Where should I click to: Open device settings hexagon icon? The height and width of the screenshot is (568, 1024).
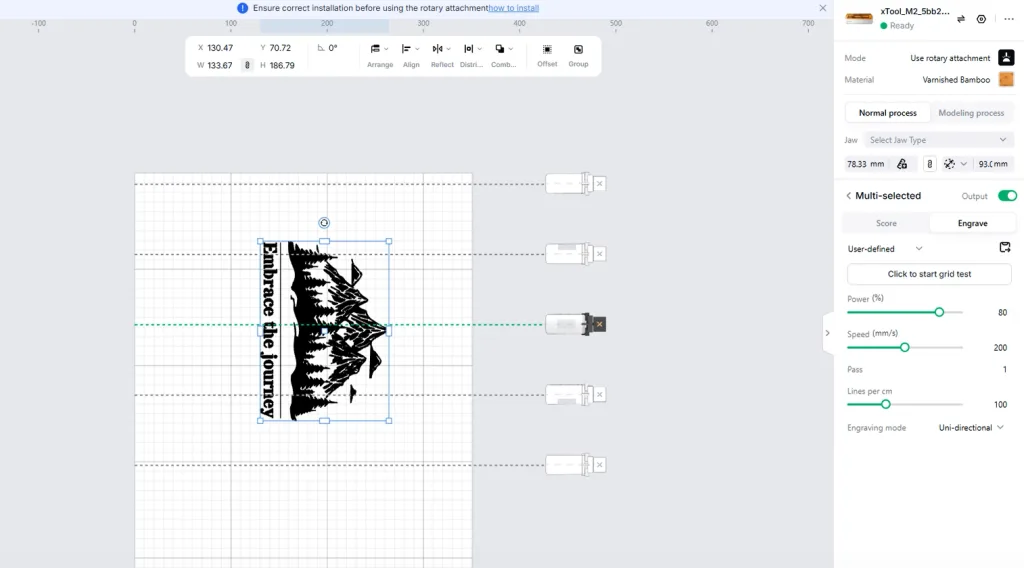[981, 19]
